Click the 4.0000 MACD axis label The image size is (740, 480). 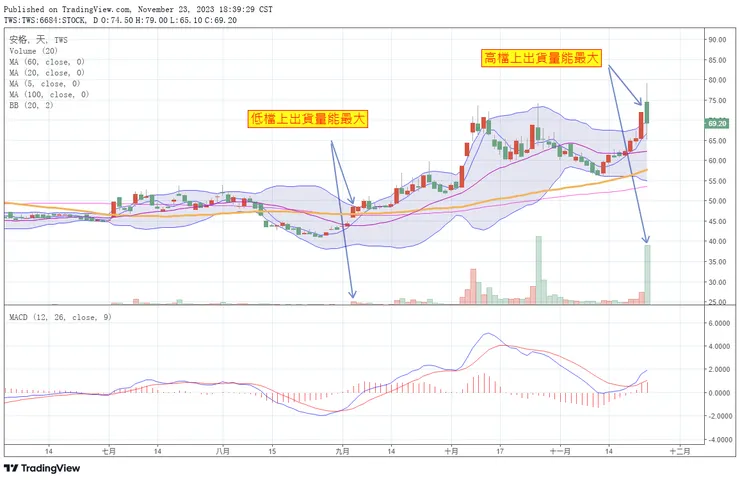click(x=719, y=346)
